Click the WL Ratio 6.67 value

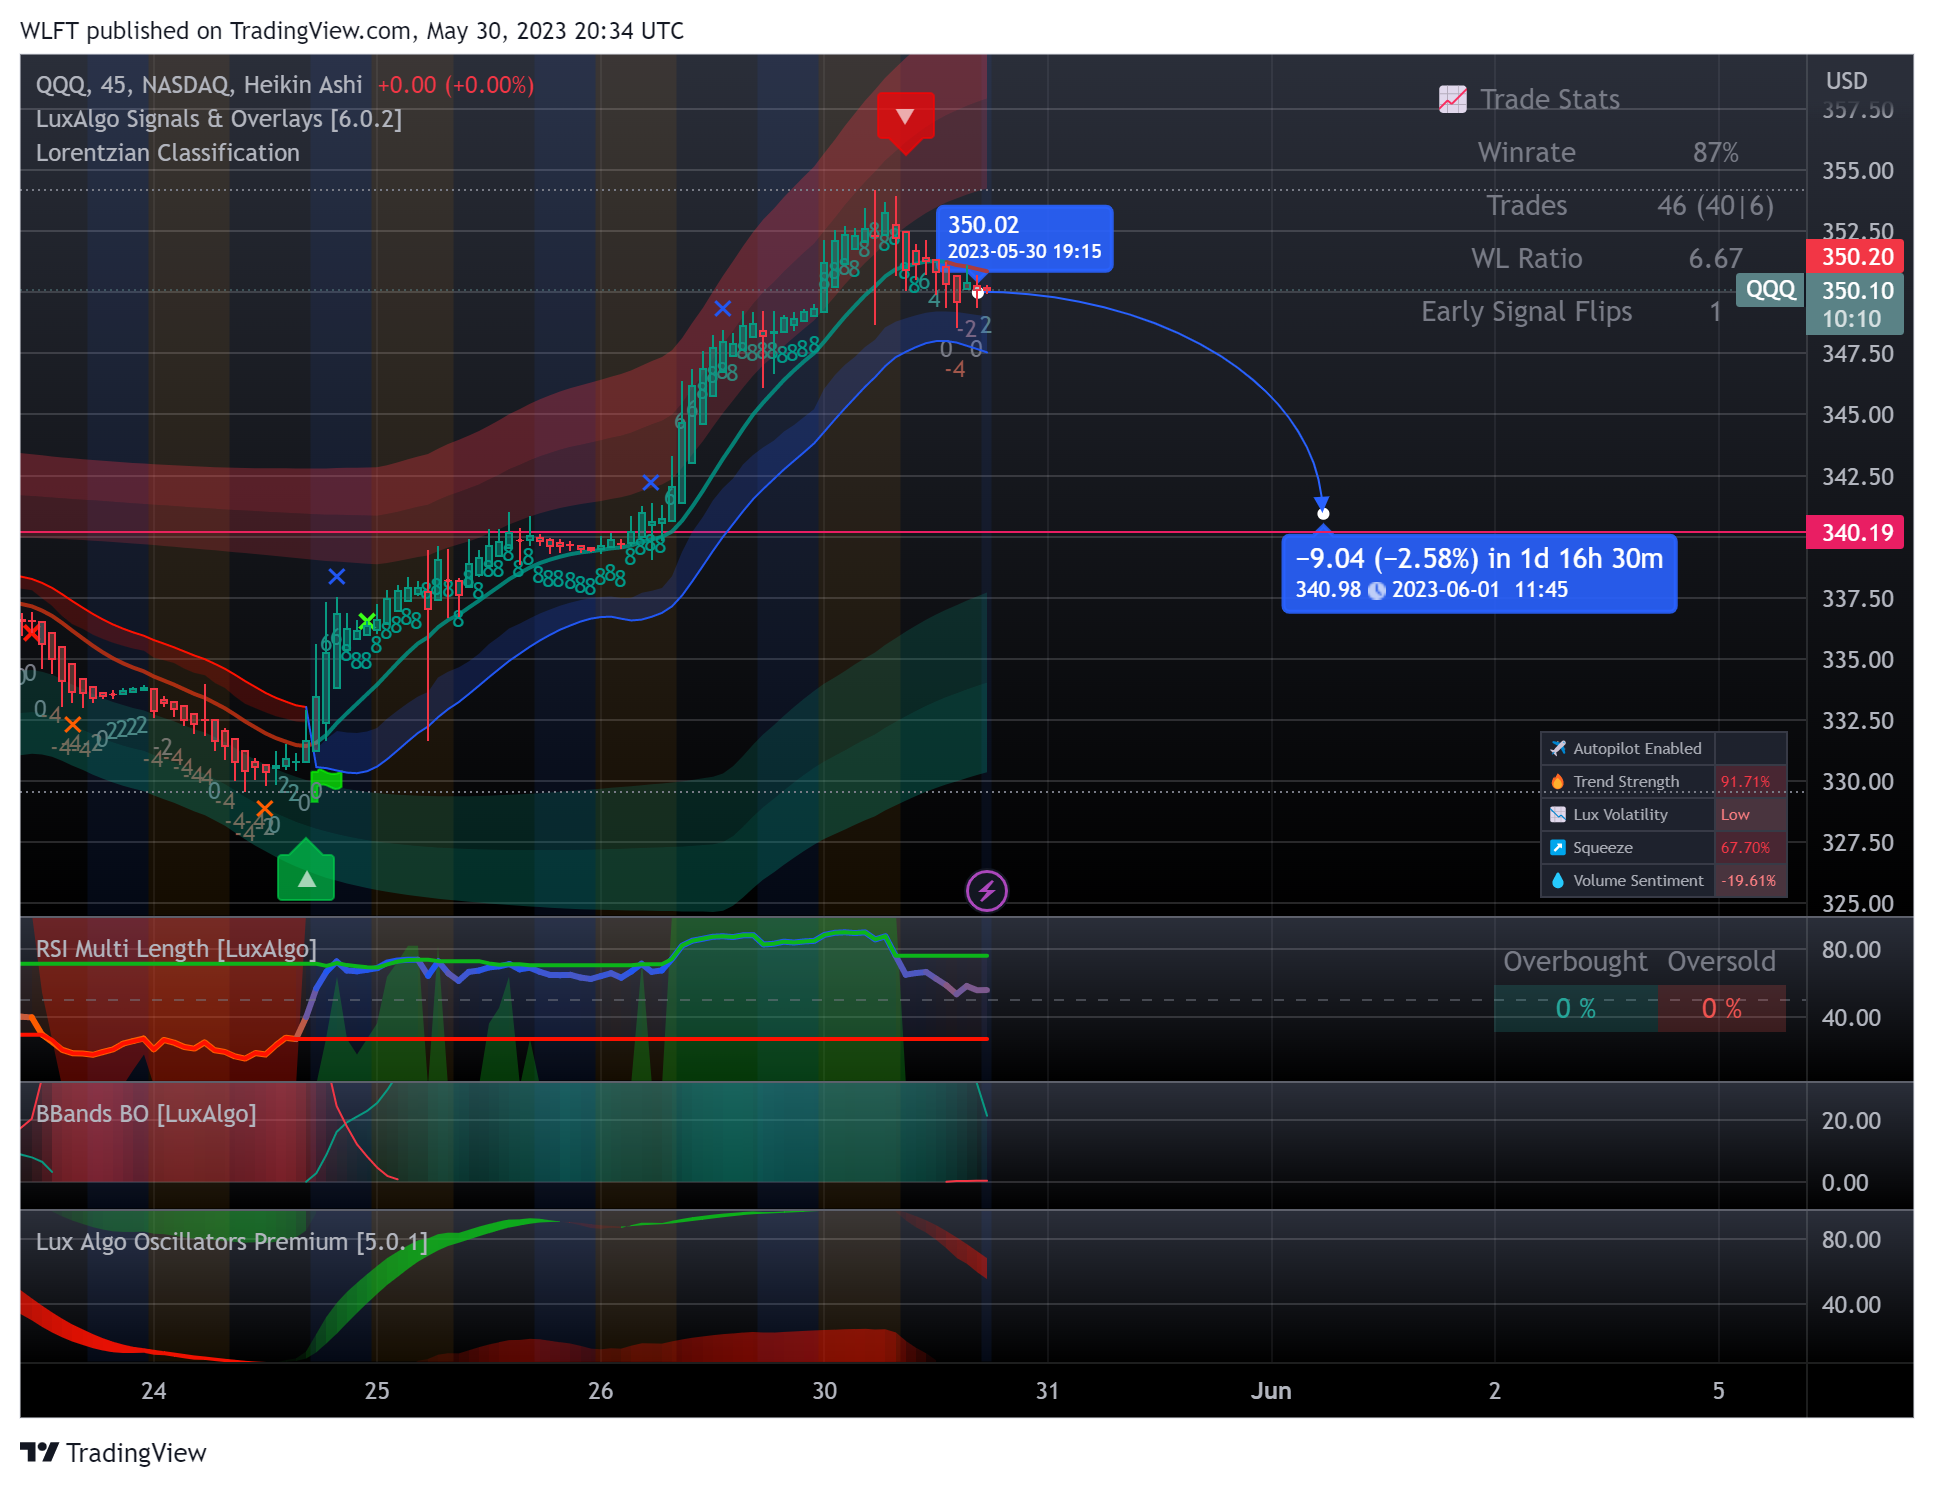(1715, 258)
